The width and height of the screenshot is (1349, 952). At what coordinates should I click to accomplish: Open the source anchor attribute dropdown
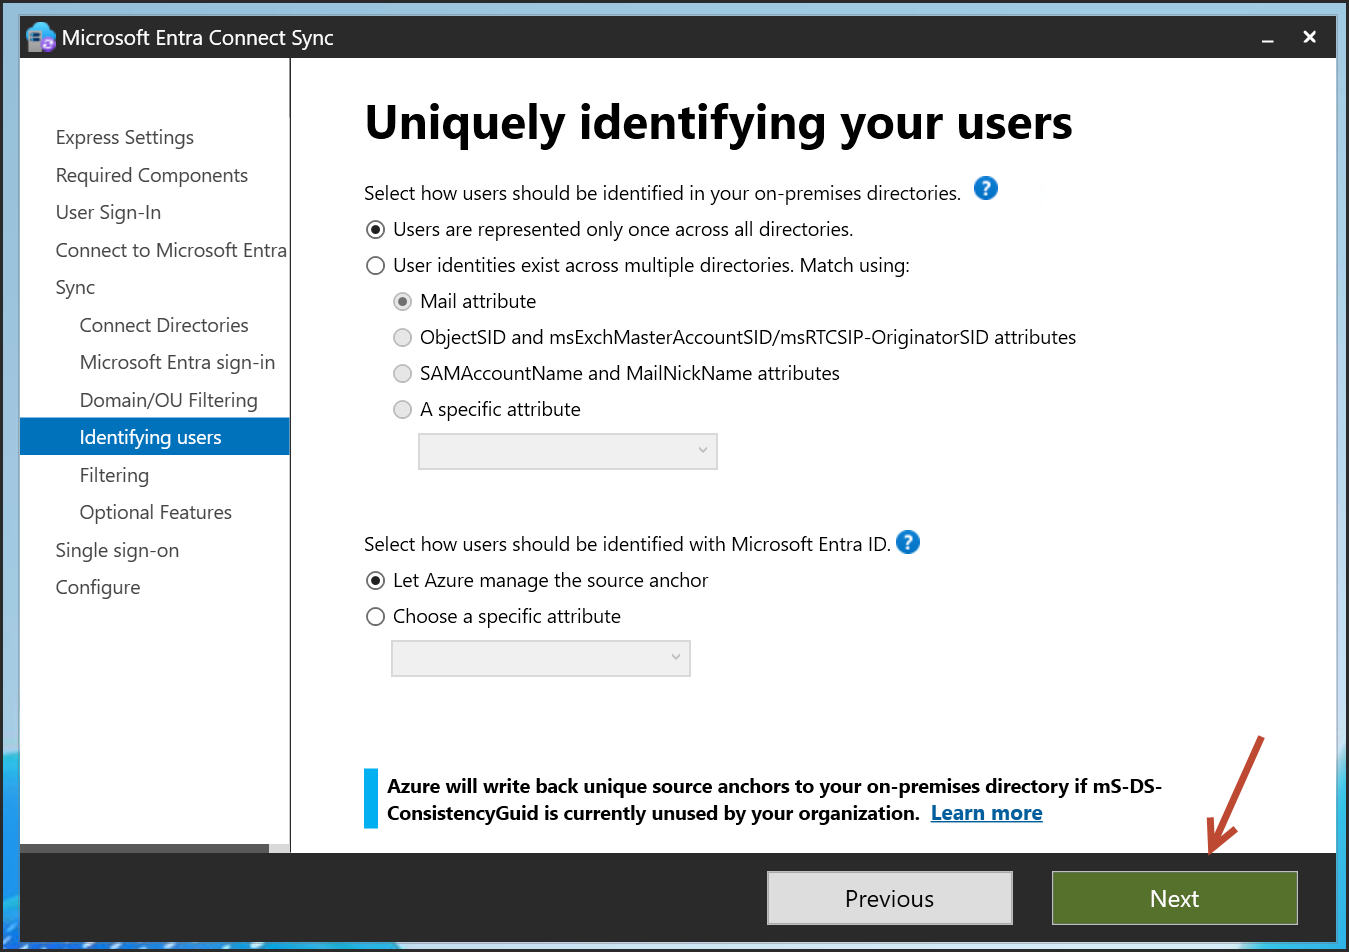click(x=540, y=658)
